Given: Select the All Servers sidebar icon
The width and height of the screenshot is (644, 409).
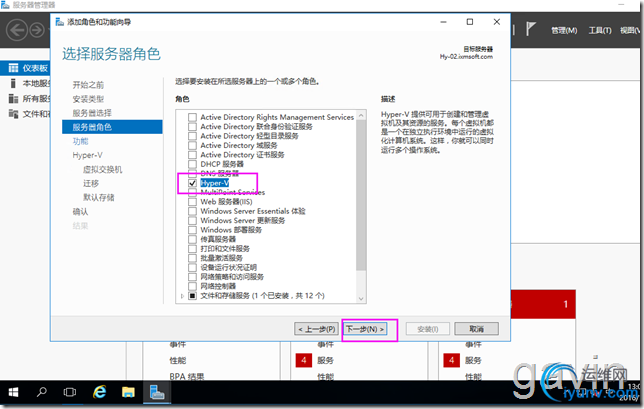Looking at the screenshot, I should click(x=13, y=99).
